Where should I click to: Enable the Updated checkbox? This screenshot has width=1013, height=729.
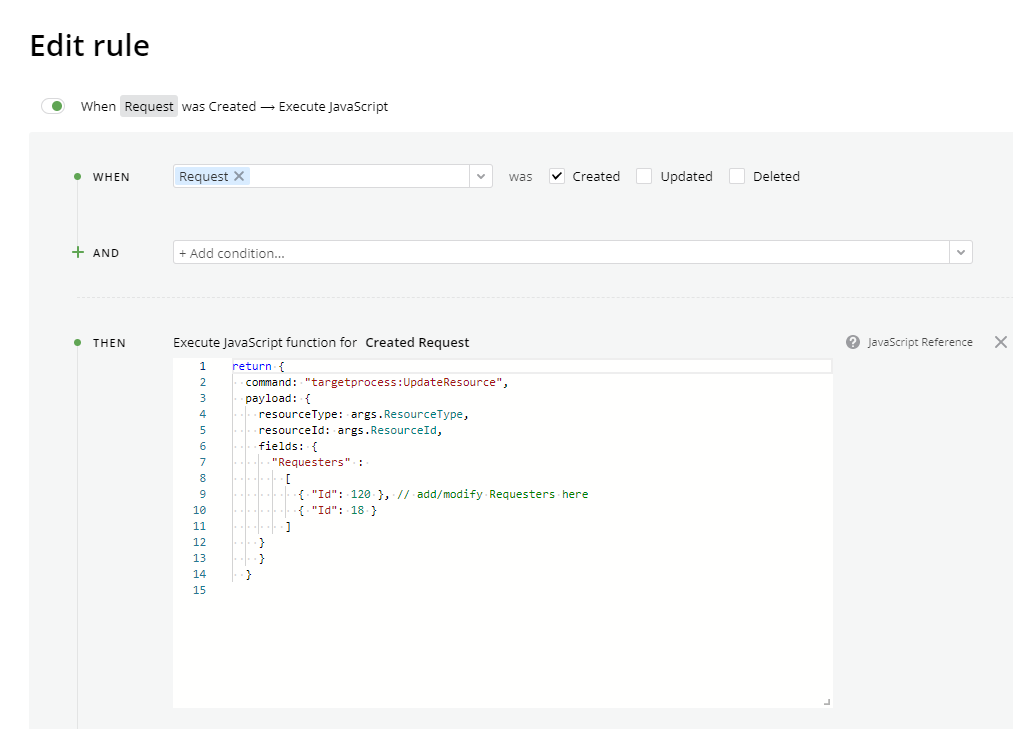[644, 176]
